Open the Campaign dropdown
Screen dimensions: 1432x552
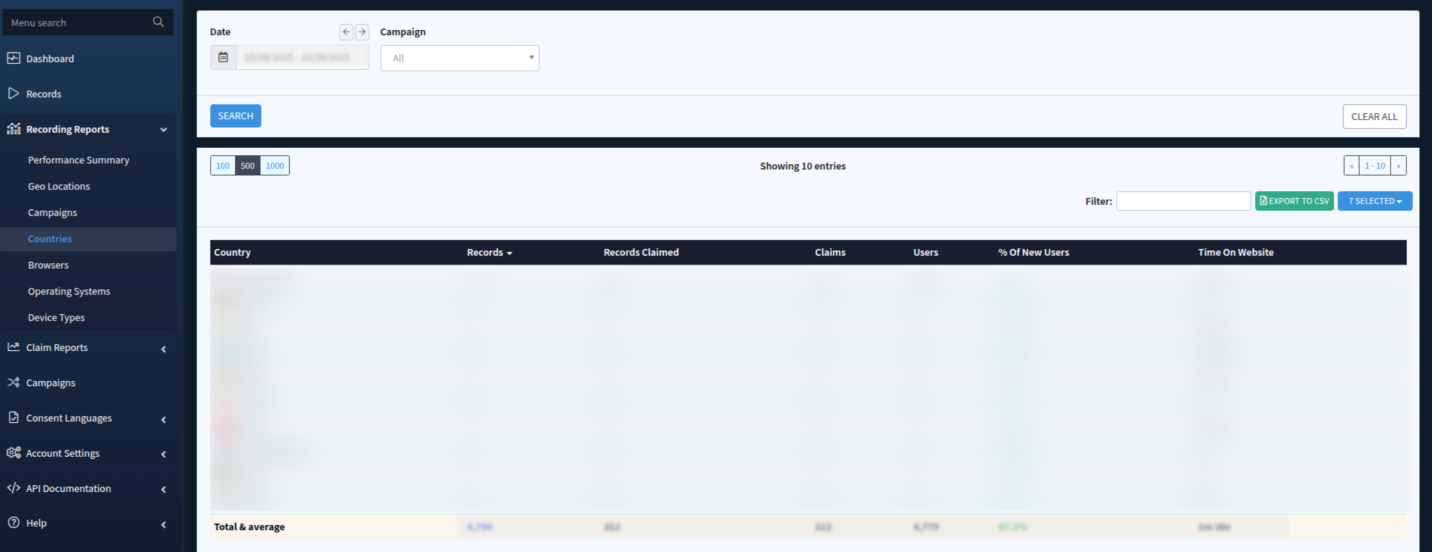(x=460, y=58)
